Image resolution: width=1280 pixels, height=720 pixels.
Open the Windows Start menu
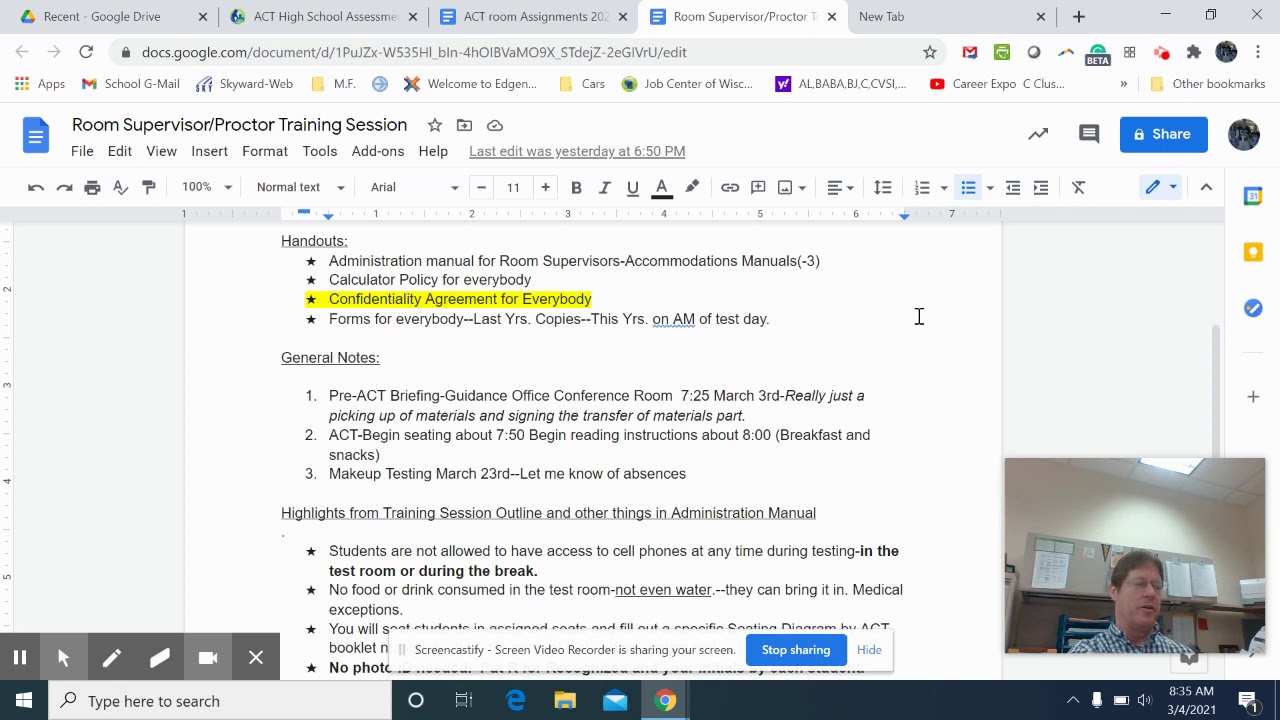(24, 701)
